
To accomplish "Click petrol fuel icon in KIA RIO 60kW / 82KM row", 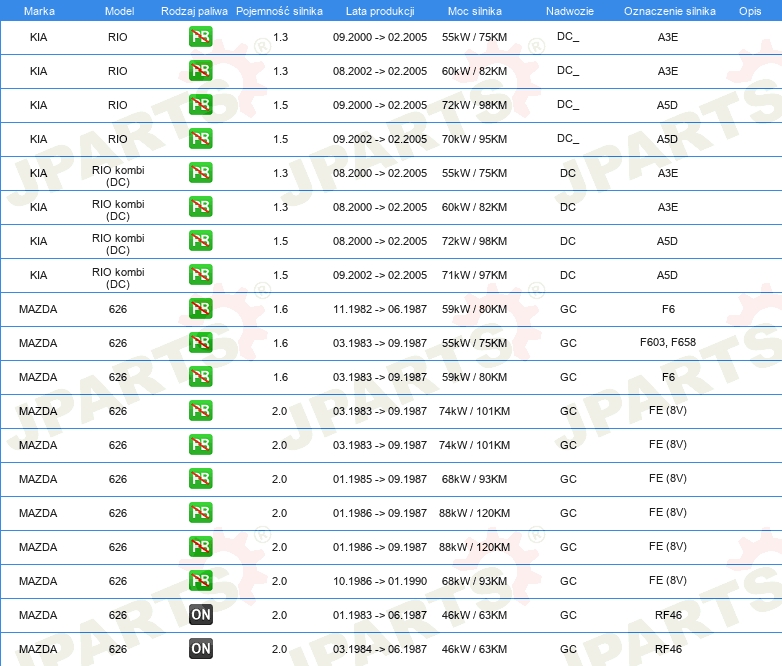I will (200, 71).
